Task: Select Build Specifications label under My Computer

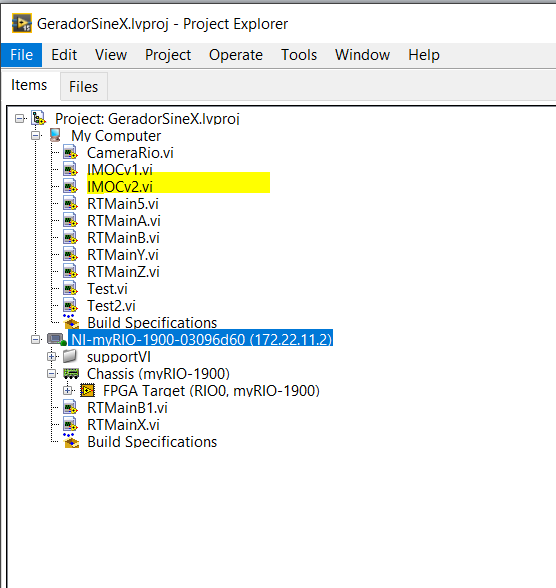Action: (x=152, y=323)
